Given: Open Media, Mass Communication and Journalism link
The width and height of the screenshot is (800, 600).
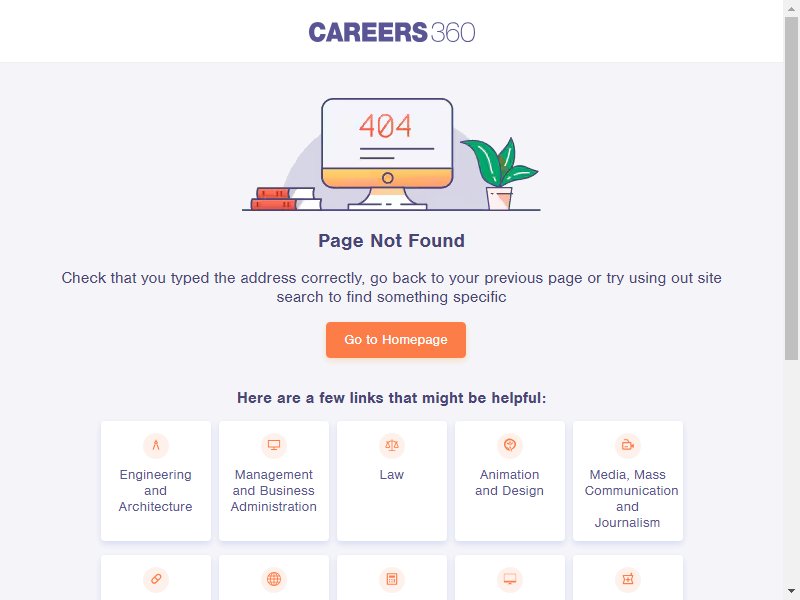Looking at the screenshot, I should (628, 481).
